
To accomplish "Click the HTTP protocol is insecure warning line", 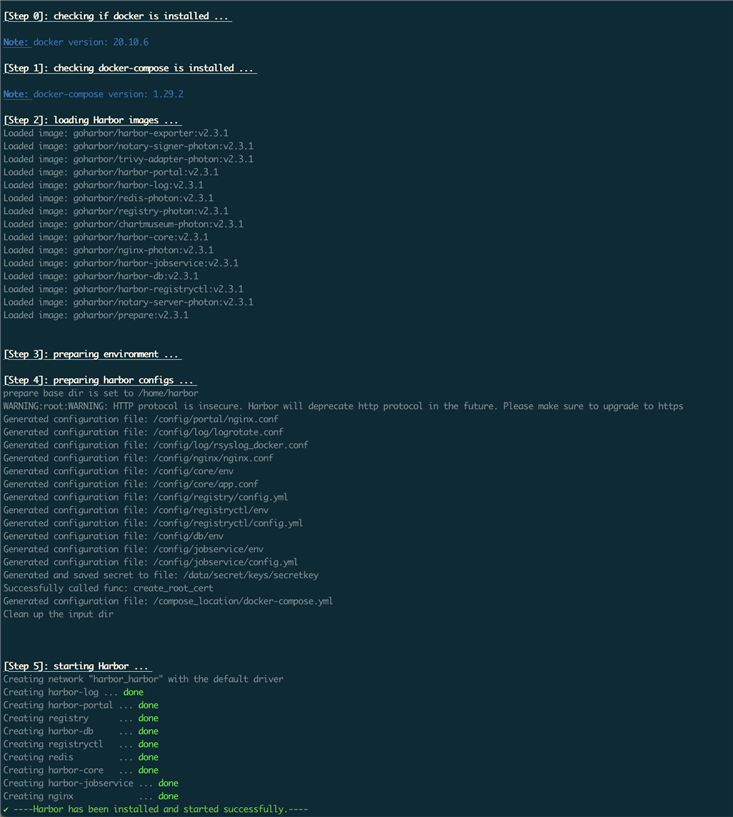I will tap(343, 406).
